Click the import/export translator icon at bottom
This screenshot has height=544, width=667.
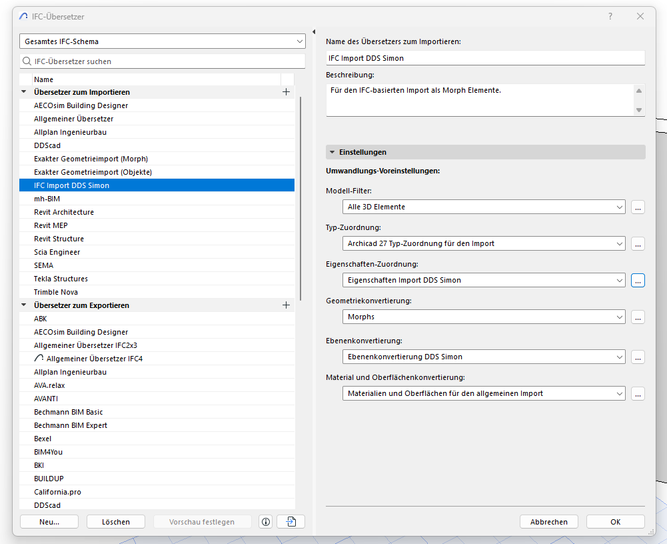(290, 522)
